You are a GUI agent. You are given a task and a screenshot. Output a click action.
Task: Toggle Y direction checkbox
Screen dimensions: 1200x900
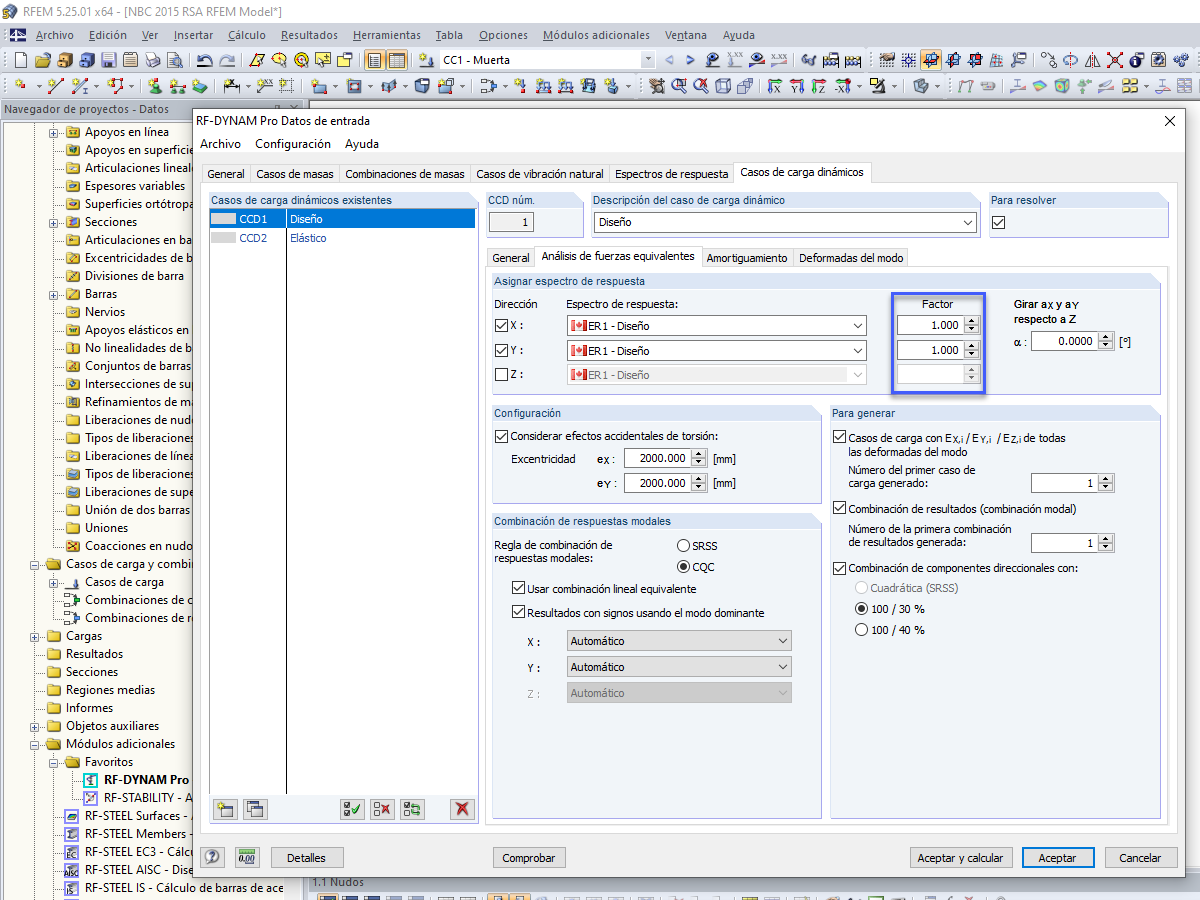pos(502,351)
